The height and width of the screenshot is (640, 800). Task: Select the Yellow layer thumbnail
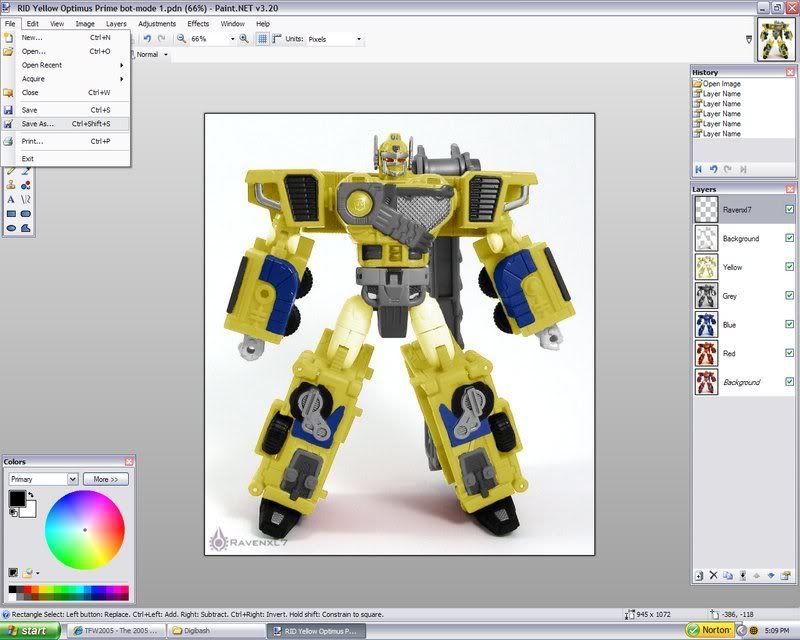tap(706, 267)
